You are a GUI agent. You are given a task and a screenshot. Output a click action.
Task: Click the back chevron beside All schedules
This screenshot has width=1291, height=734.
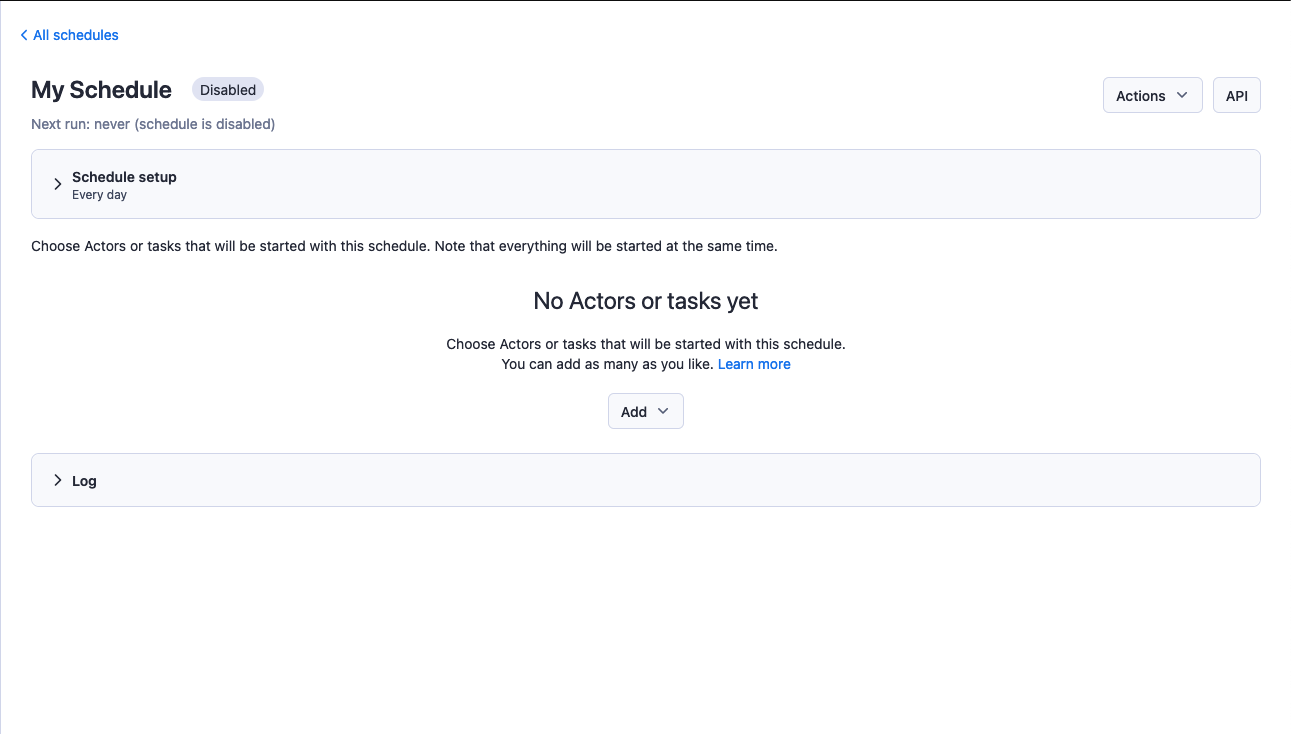pos(24,36)
